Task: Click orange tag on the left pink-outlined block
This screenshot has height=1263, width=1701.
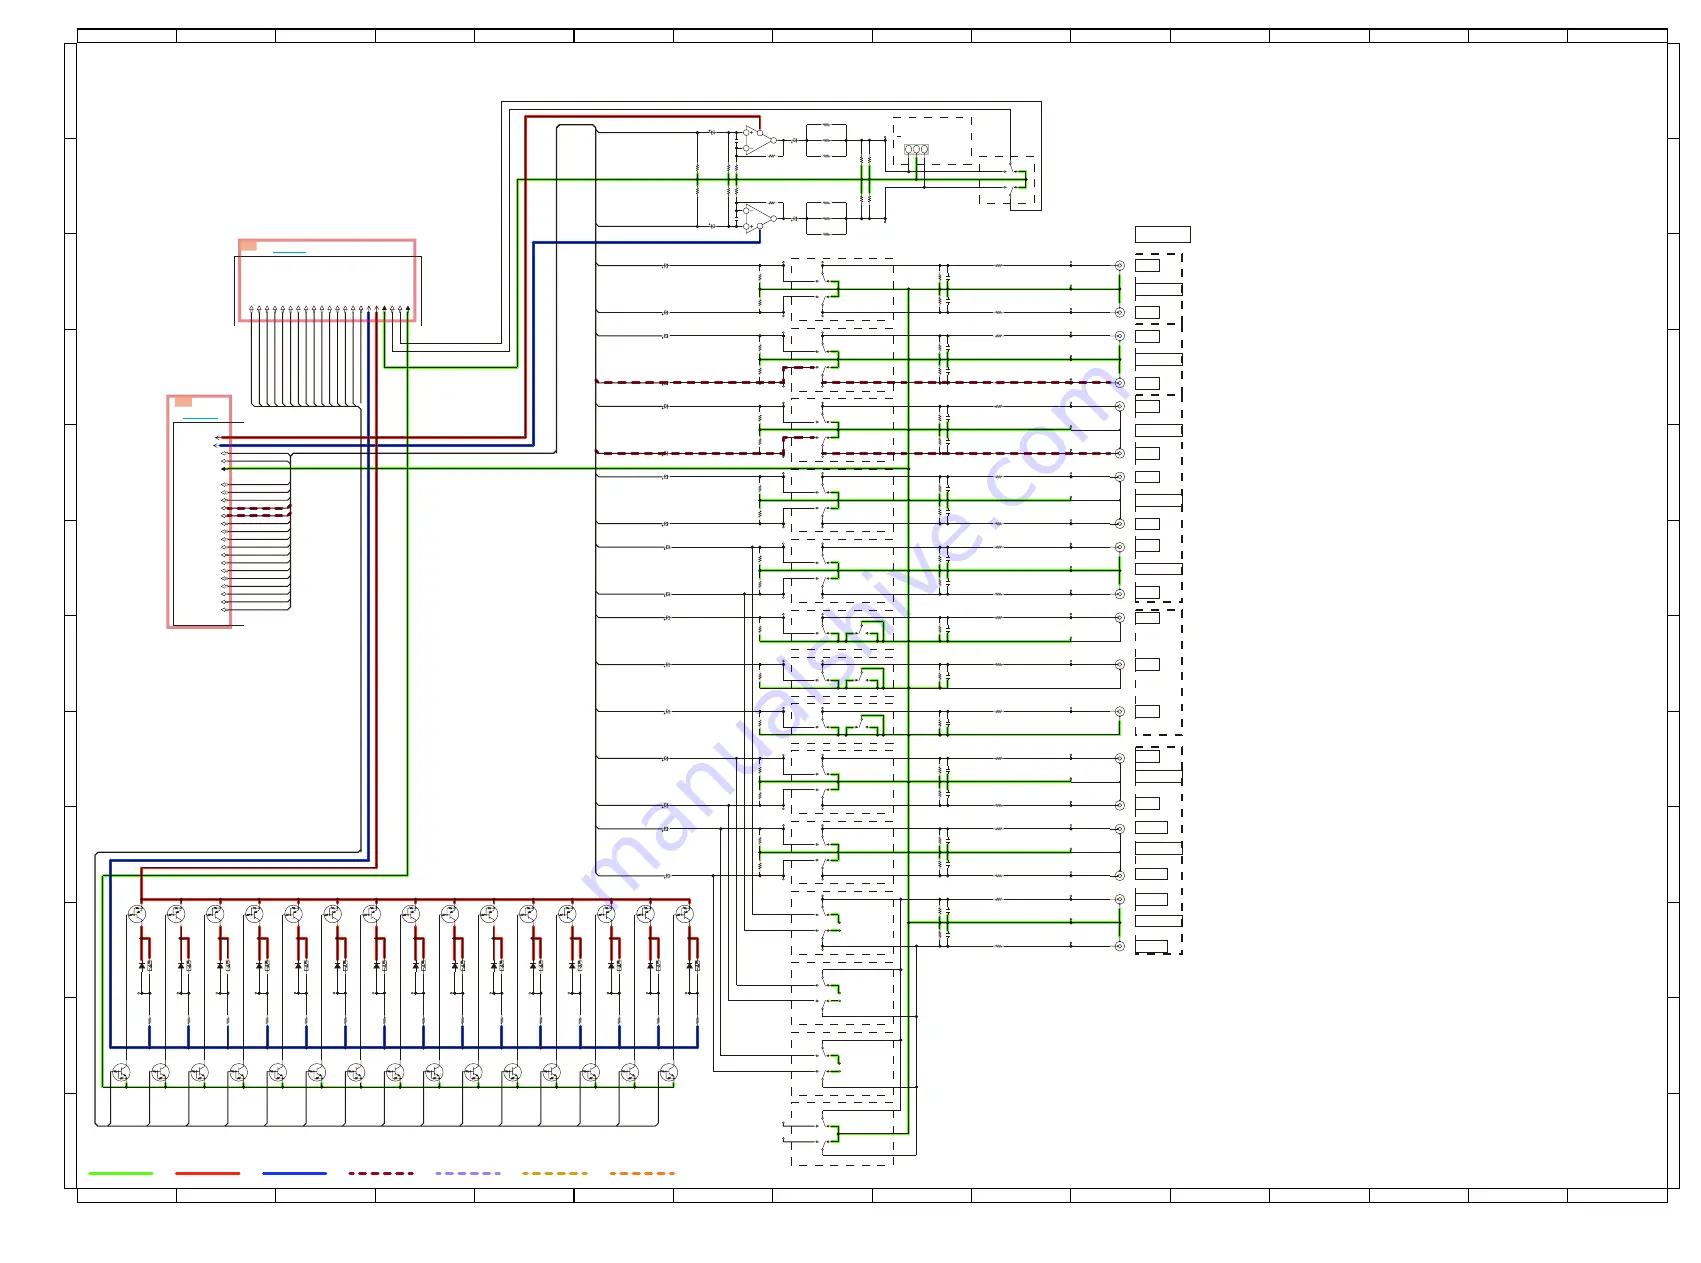Action: (x=183, y=401)
